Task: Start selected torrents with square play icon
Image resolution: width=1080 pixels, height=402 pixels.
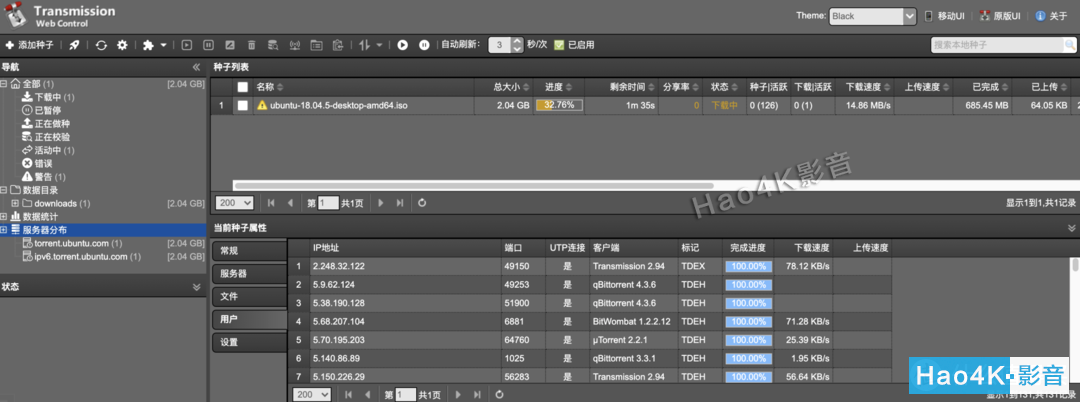Action: (x=187, y=45)
